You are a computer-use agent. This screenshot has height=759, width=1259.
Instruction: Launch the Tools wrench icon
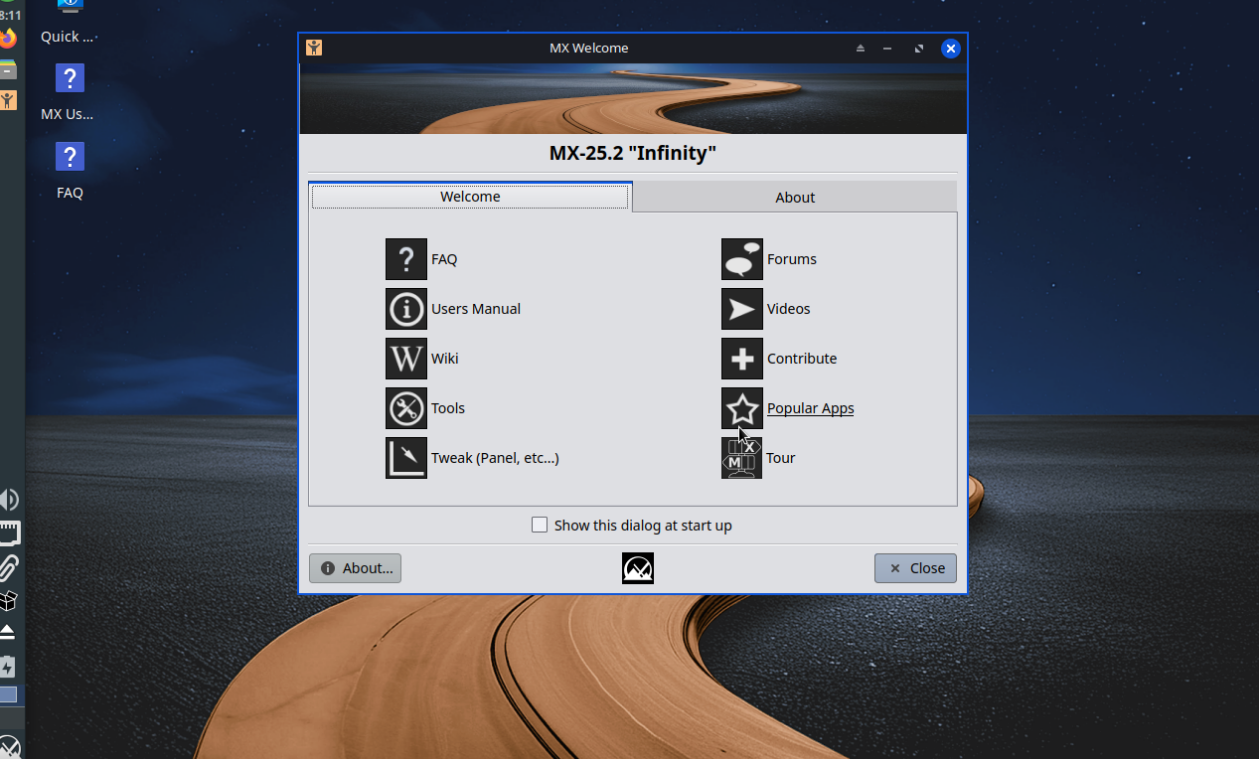coord(406,408)
